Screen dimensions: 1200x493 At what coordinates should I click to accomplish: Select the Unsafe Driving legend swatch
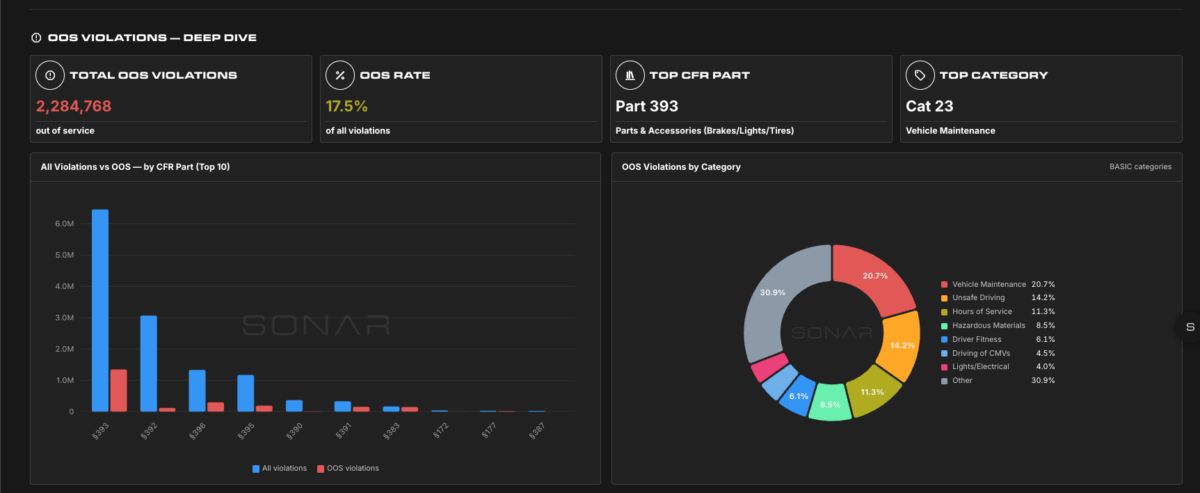[x=945, y=298]
